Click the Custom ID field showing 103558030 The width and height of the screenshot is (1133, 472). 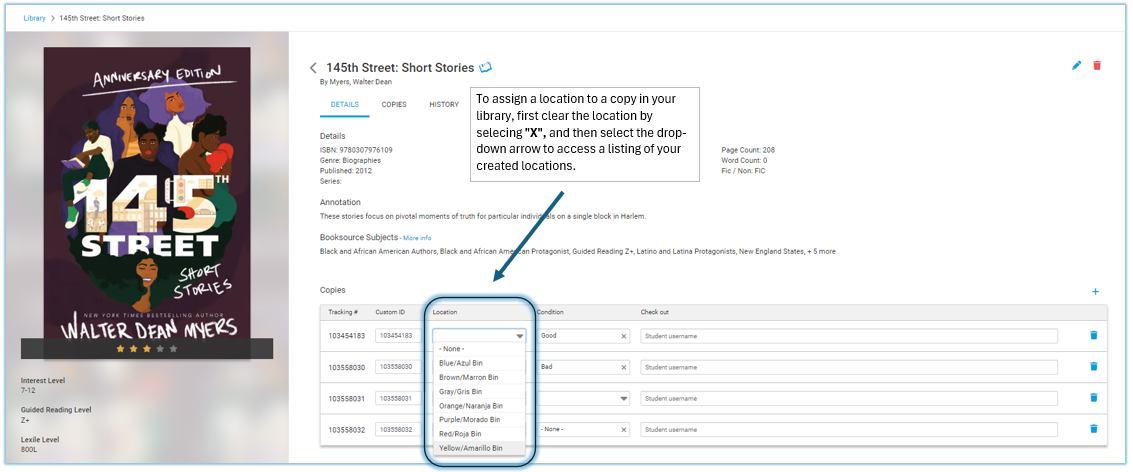pyautogui.click(x=399, y=367)
